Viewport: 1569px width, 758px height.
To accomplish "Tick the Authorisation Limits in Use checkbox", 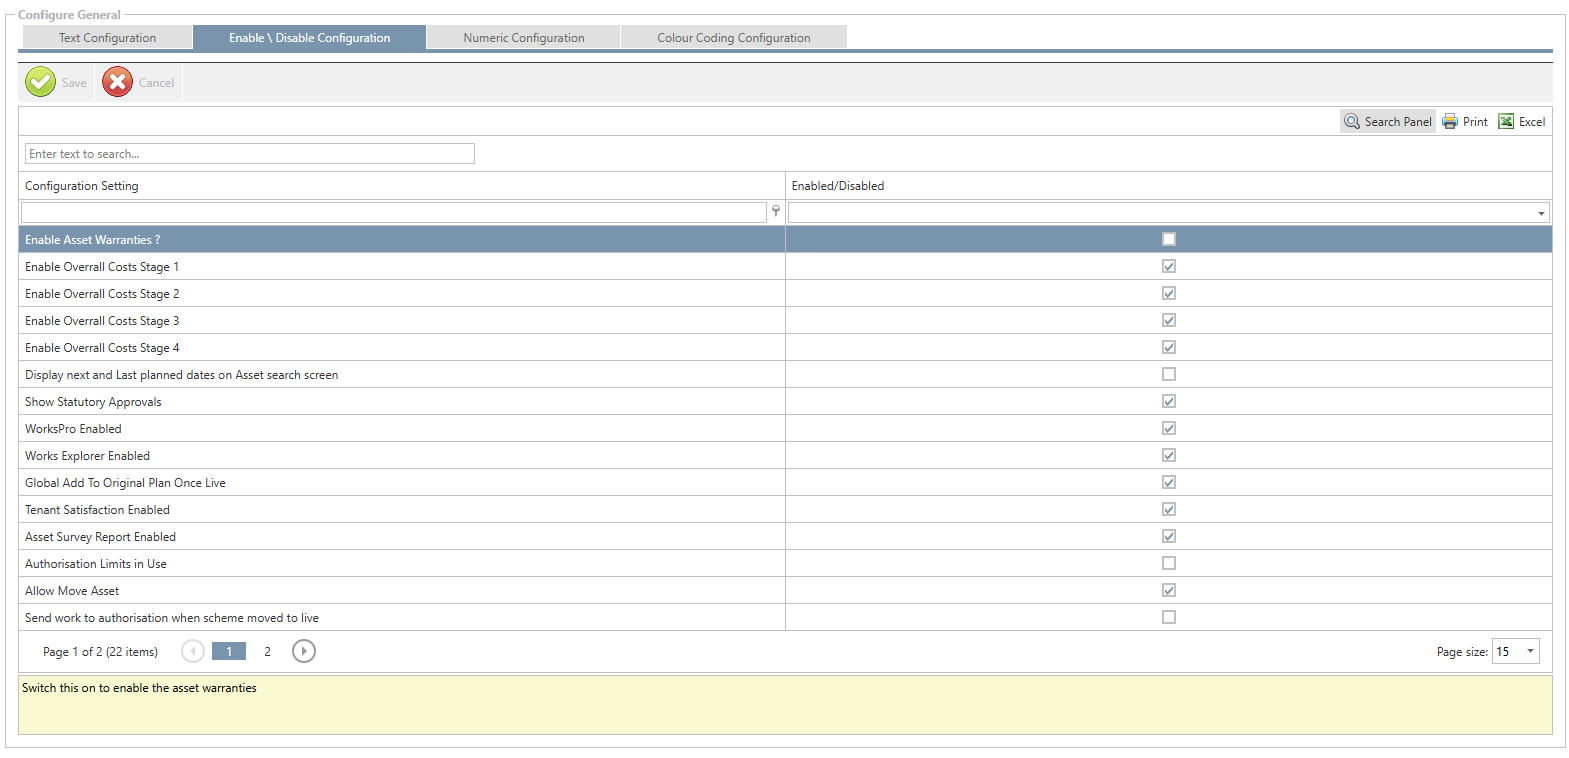I will point(1169,564).
